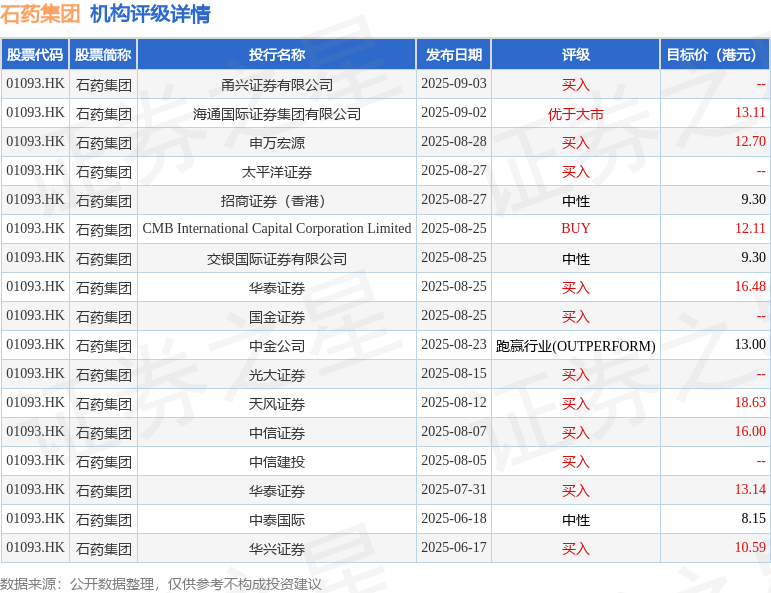Click the 评级 column header
The height and width of the screenshot is (593, 771).
tap(576, 54)
